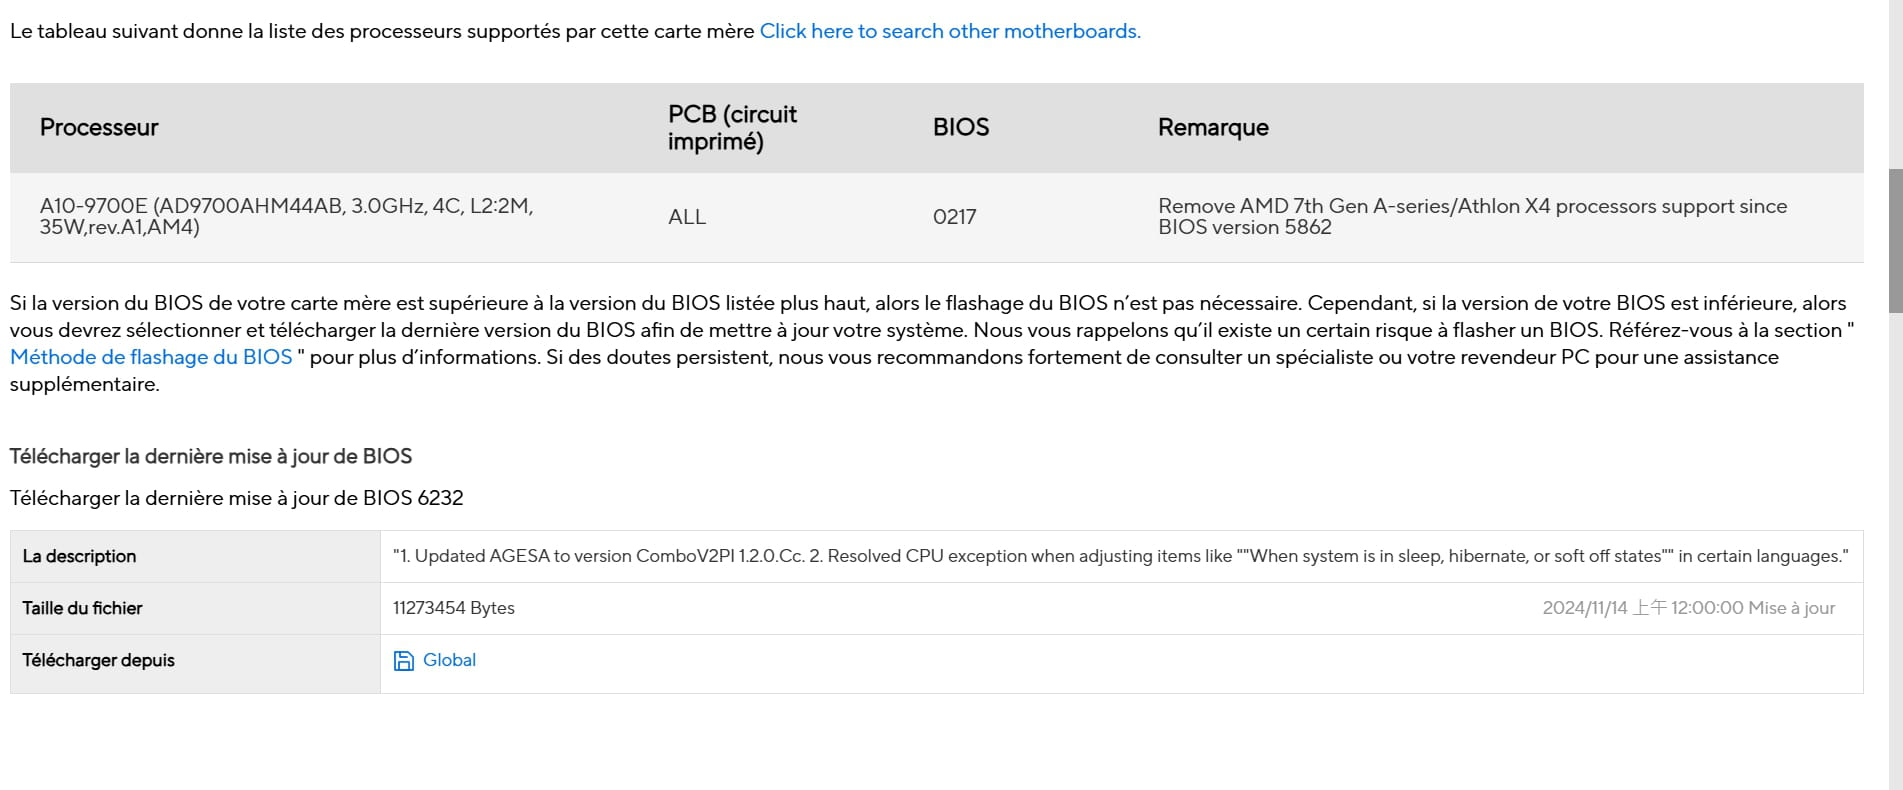The height and width of the screenshot is (790, 1903).
Task: Open 'Click here to search other motherboards' link
Action: point(950,31)
